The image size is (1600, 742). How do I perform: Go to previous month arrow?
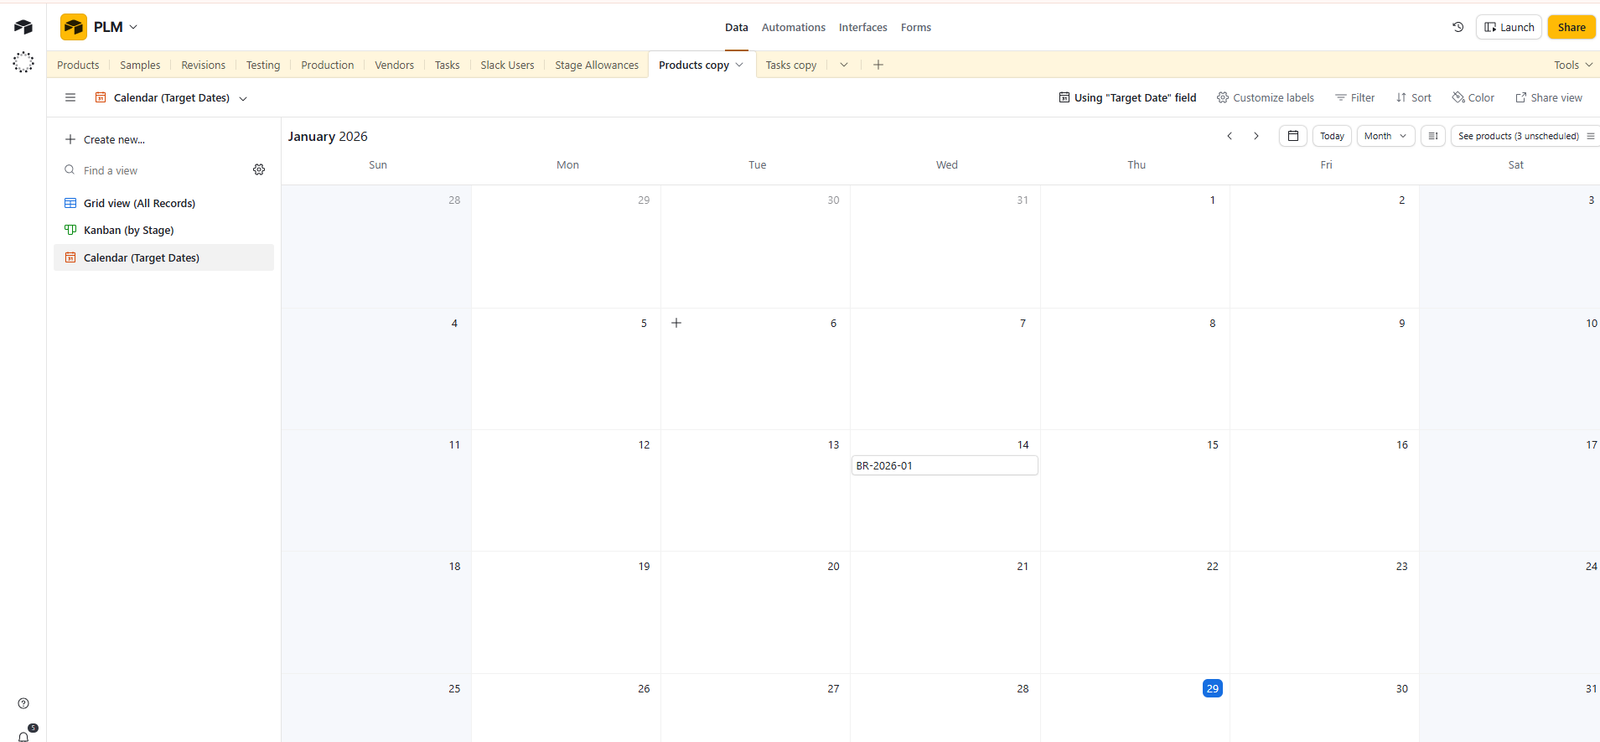click(1230, 136)
